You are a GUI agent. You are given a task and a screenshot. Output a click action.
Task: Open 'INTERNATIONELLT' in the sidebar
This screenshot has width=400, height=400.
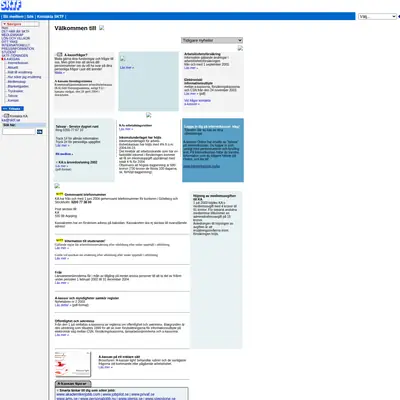click(x=15, y=45)
